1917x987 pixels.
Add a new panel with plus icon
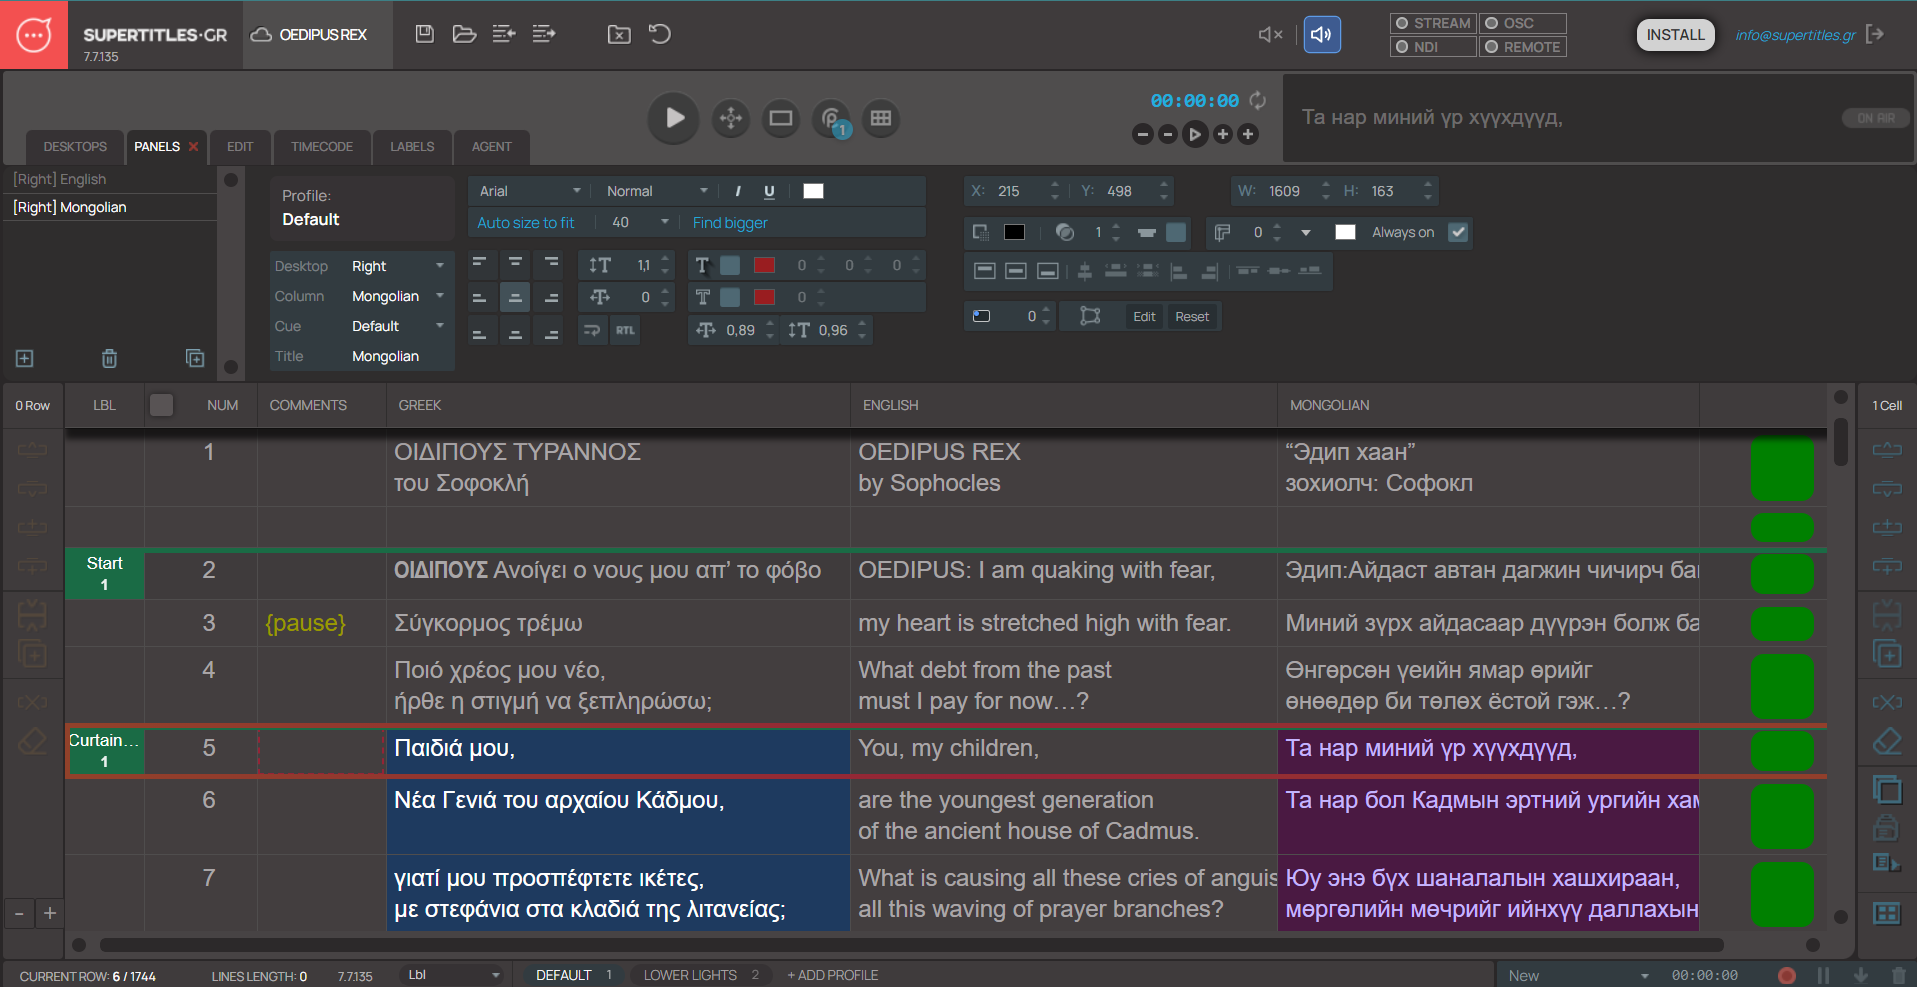[25, 358]
